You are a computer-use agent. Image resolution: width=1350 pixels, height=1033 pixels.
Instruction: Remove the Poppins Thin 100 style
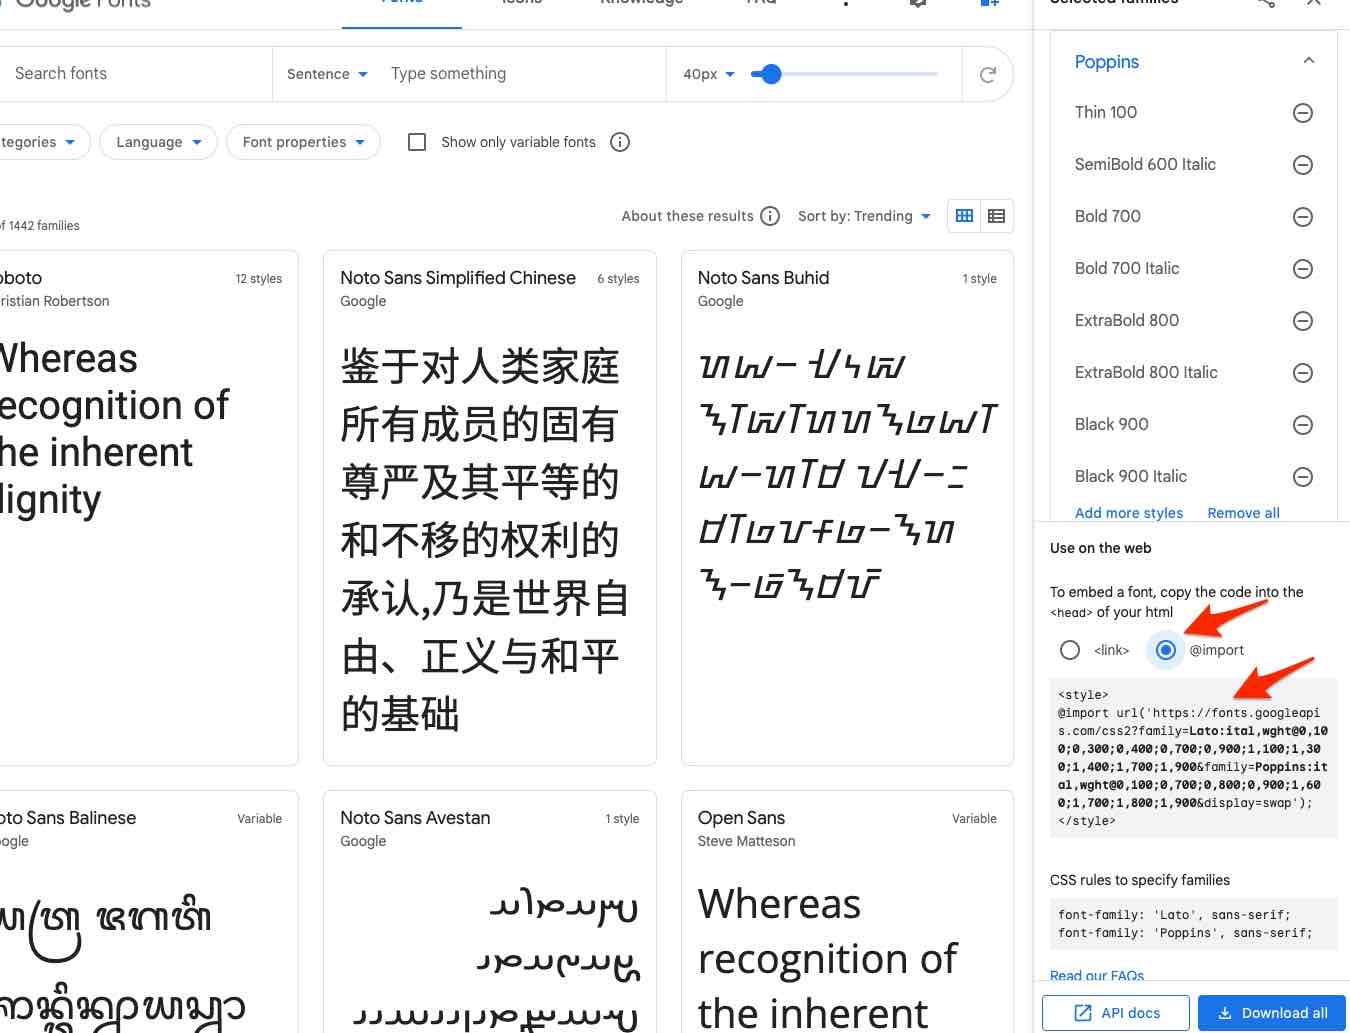(1303, 113)
